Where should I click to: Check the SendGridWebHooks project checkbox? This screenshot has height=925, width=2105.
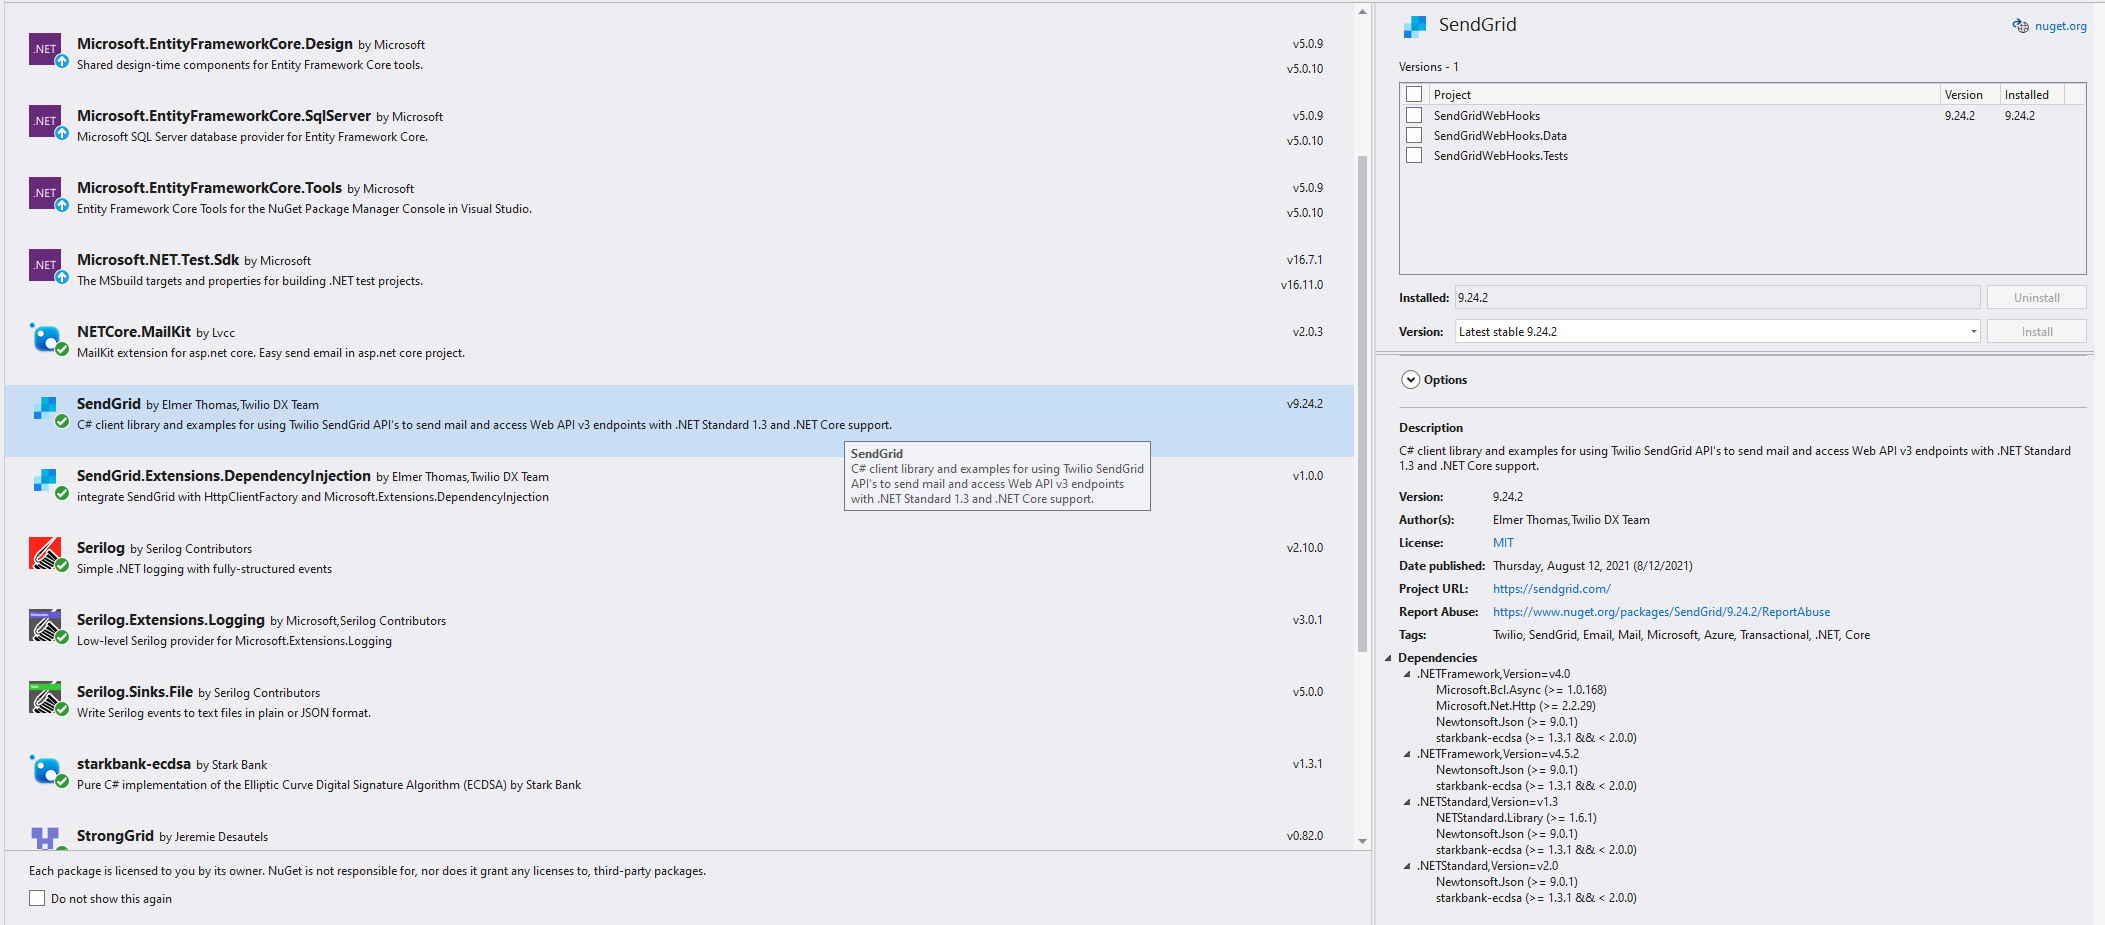1413,114
